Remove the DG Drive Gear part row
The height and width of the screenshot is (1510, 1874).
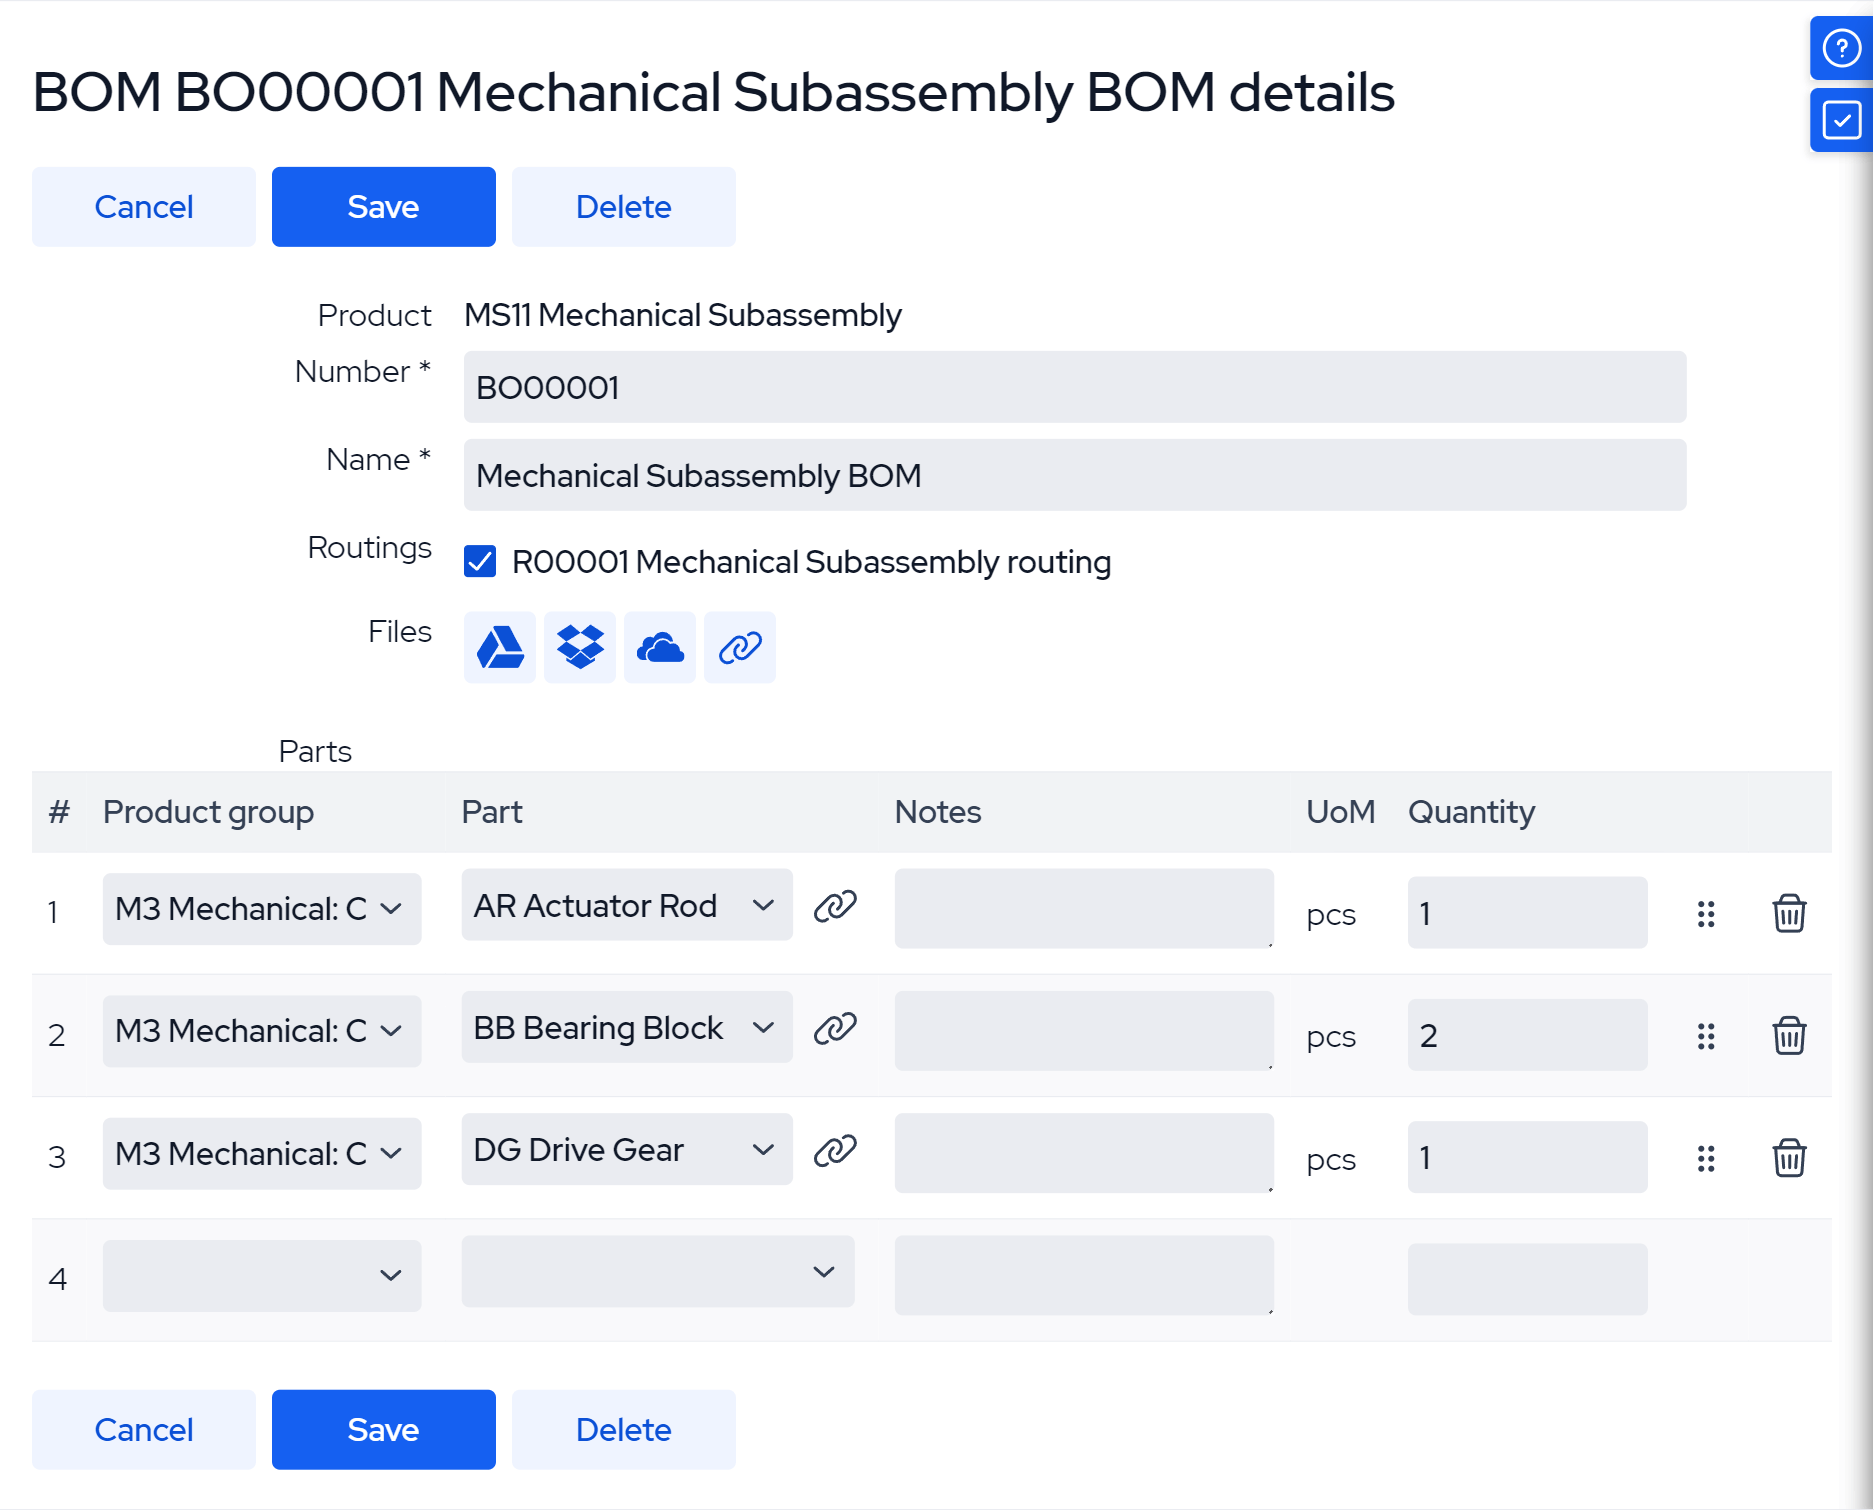pyautogui.click(x=1789, y=1158)
